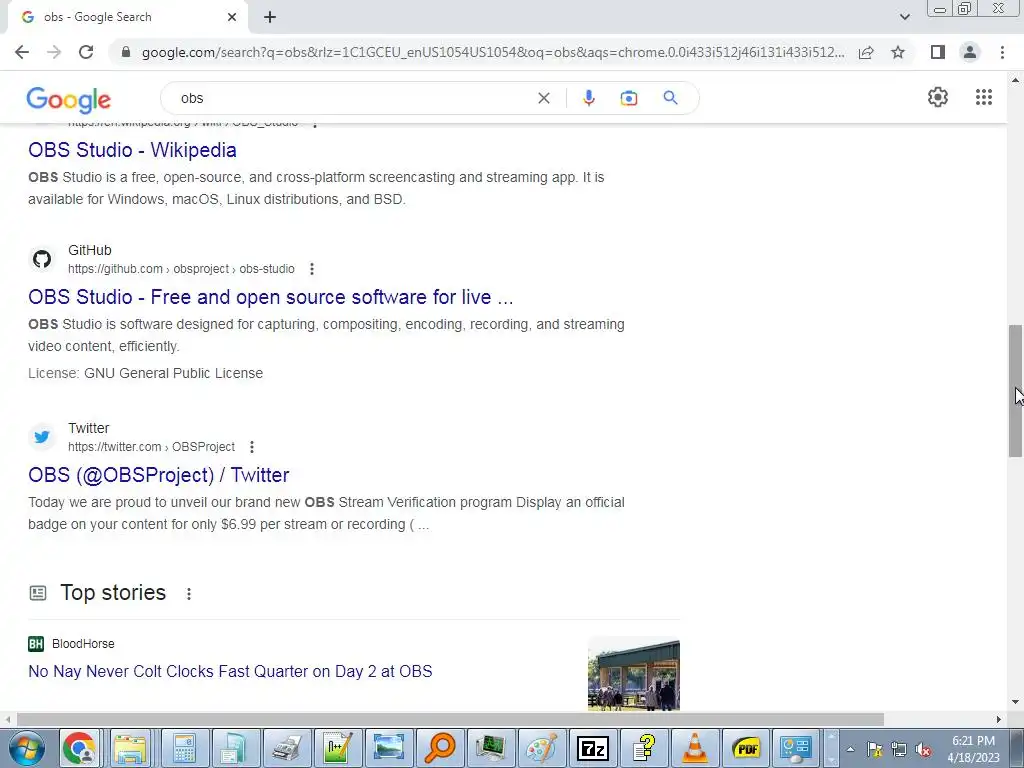Clear the search box with the X
Screen dimensions: 1024x768
point(543,98)
